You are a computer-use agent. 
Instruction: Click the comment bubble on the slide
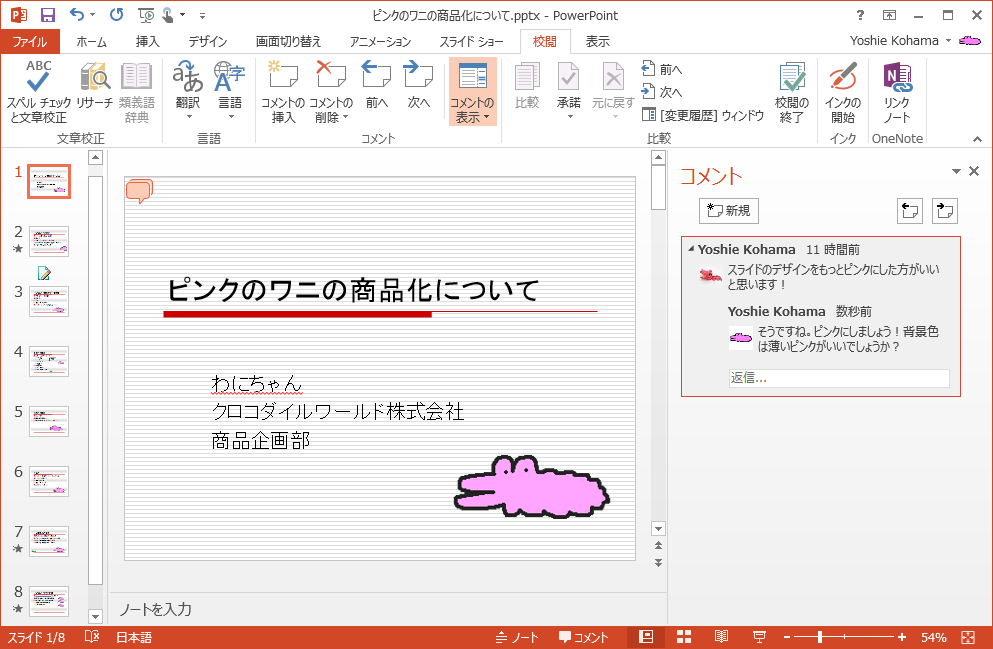point(139,191)
